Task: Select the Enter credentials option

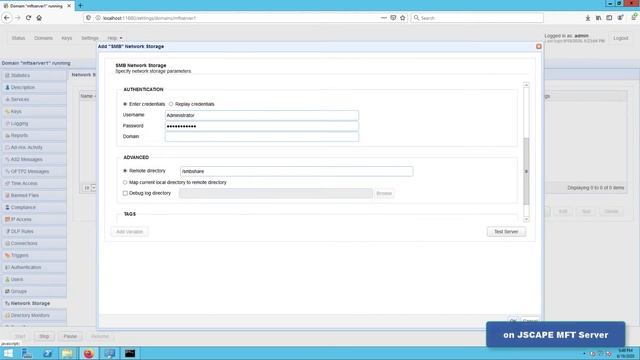Action: (125, 104)
